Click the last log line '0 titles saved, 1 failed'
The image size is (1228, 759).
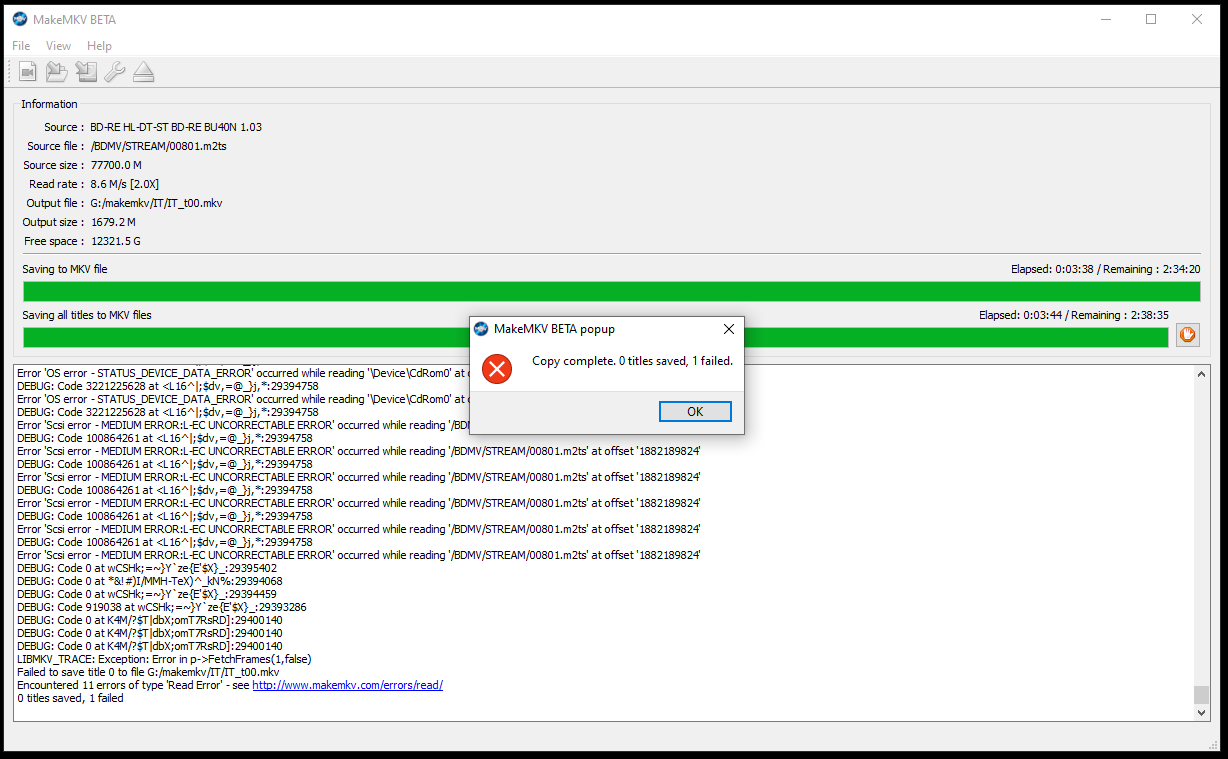pyautogui.click(x=70, y=698)
